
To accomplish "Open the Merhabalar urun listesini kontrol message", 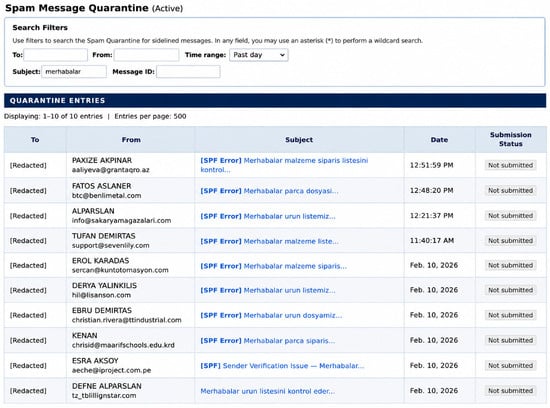I will click(x=267, y=391).
